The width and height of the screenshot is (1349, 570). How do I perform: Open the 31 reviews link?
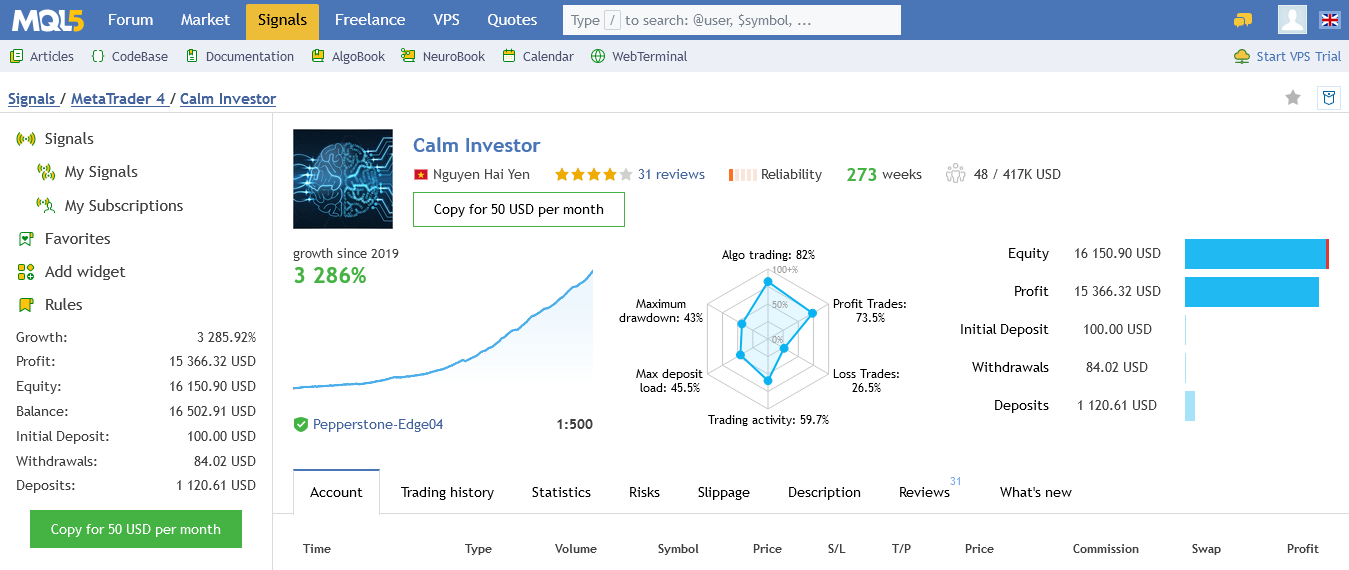[671, 174]
